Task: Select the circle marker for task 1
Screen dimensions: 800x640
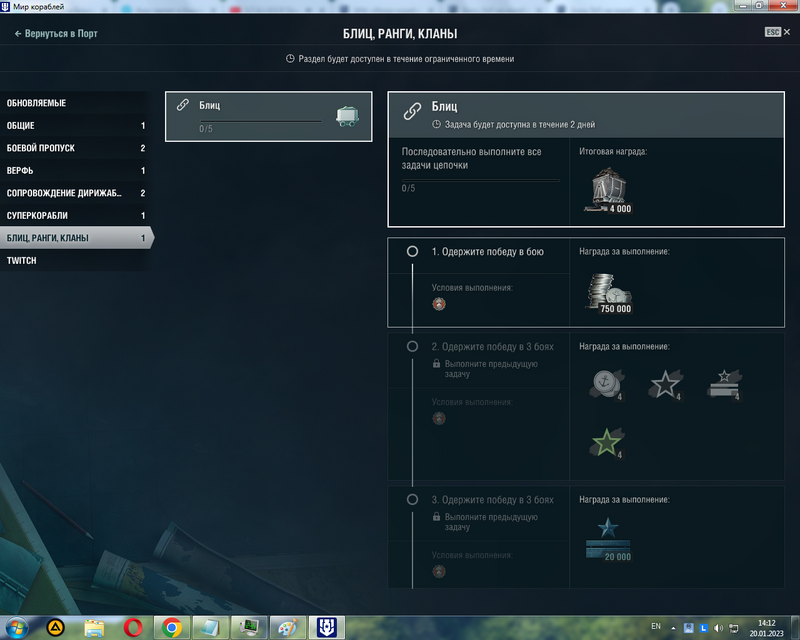Action: click(412, 252)
